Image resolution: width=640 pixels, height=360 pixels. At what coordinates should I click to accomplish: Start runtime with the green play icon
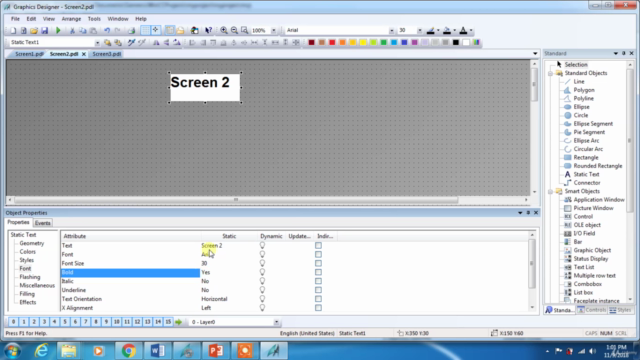58,31
